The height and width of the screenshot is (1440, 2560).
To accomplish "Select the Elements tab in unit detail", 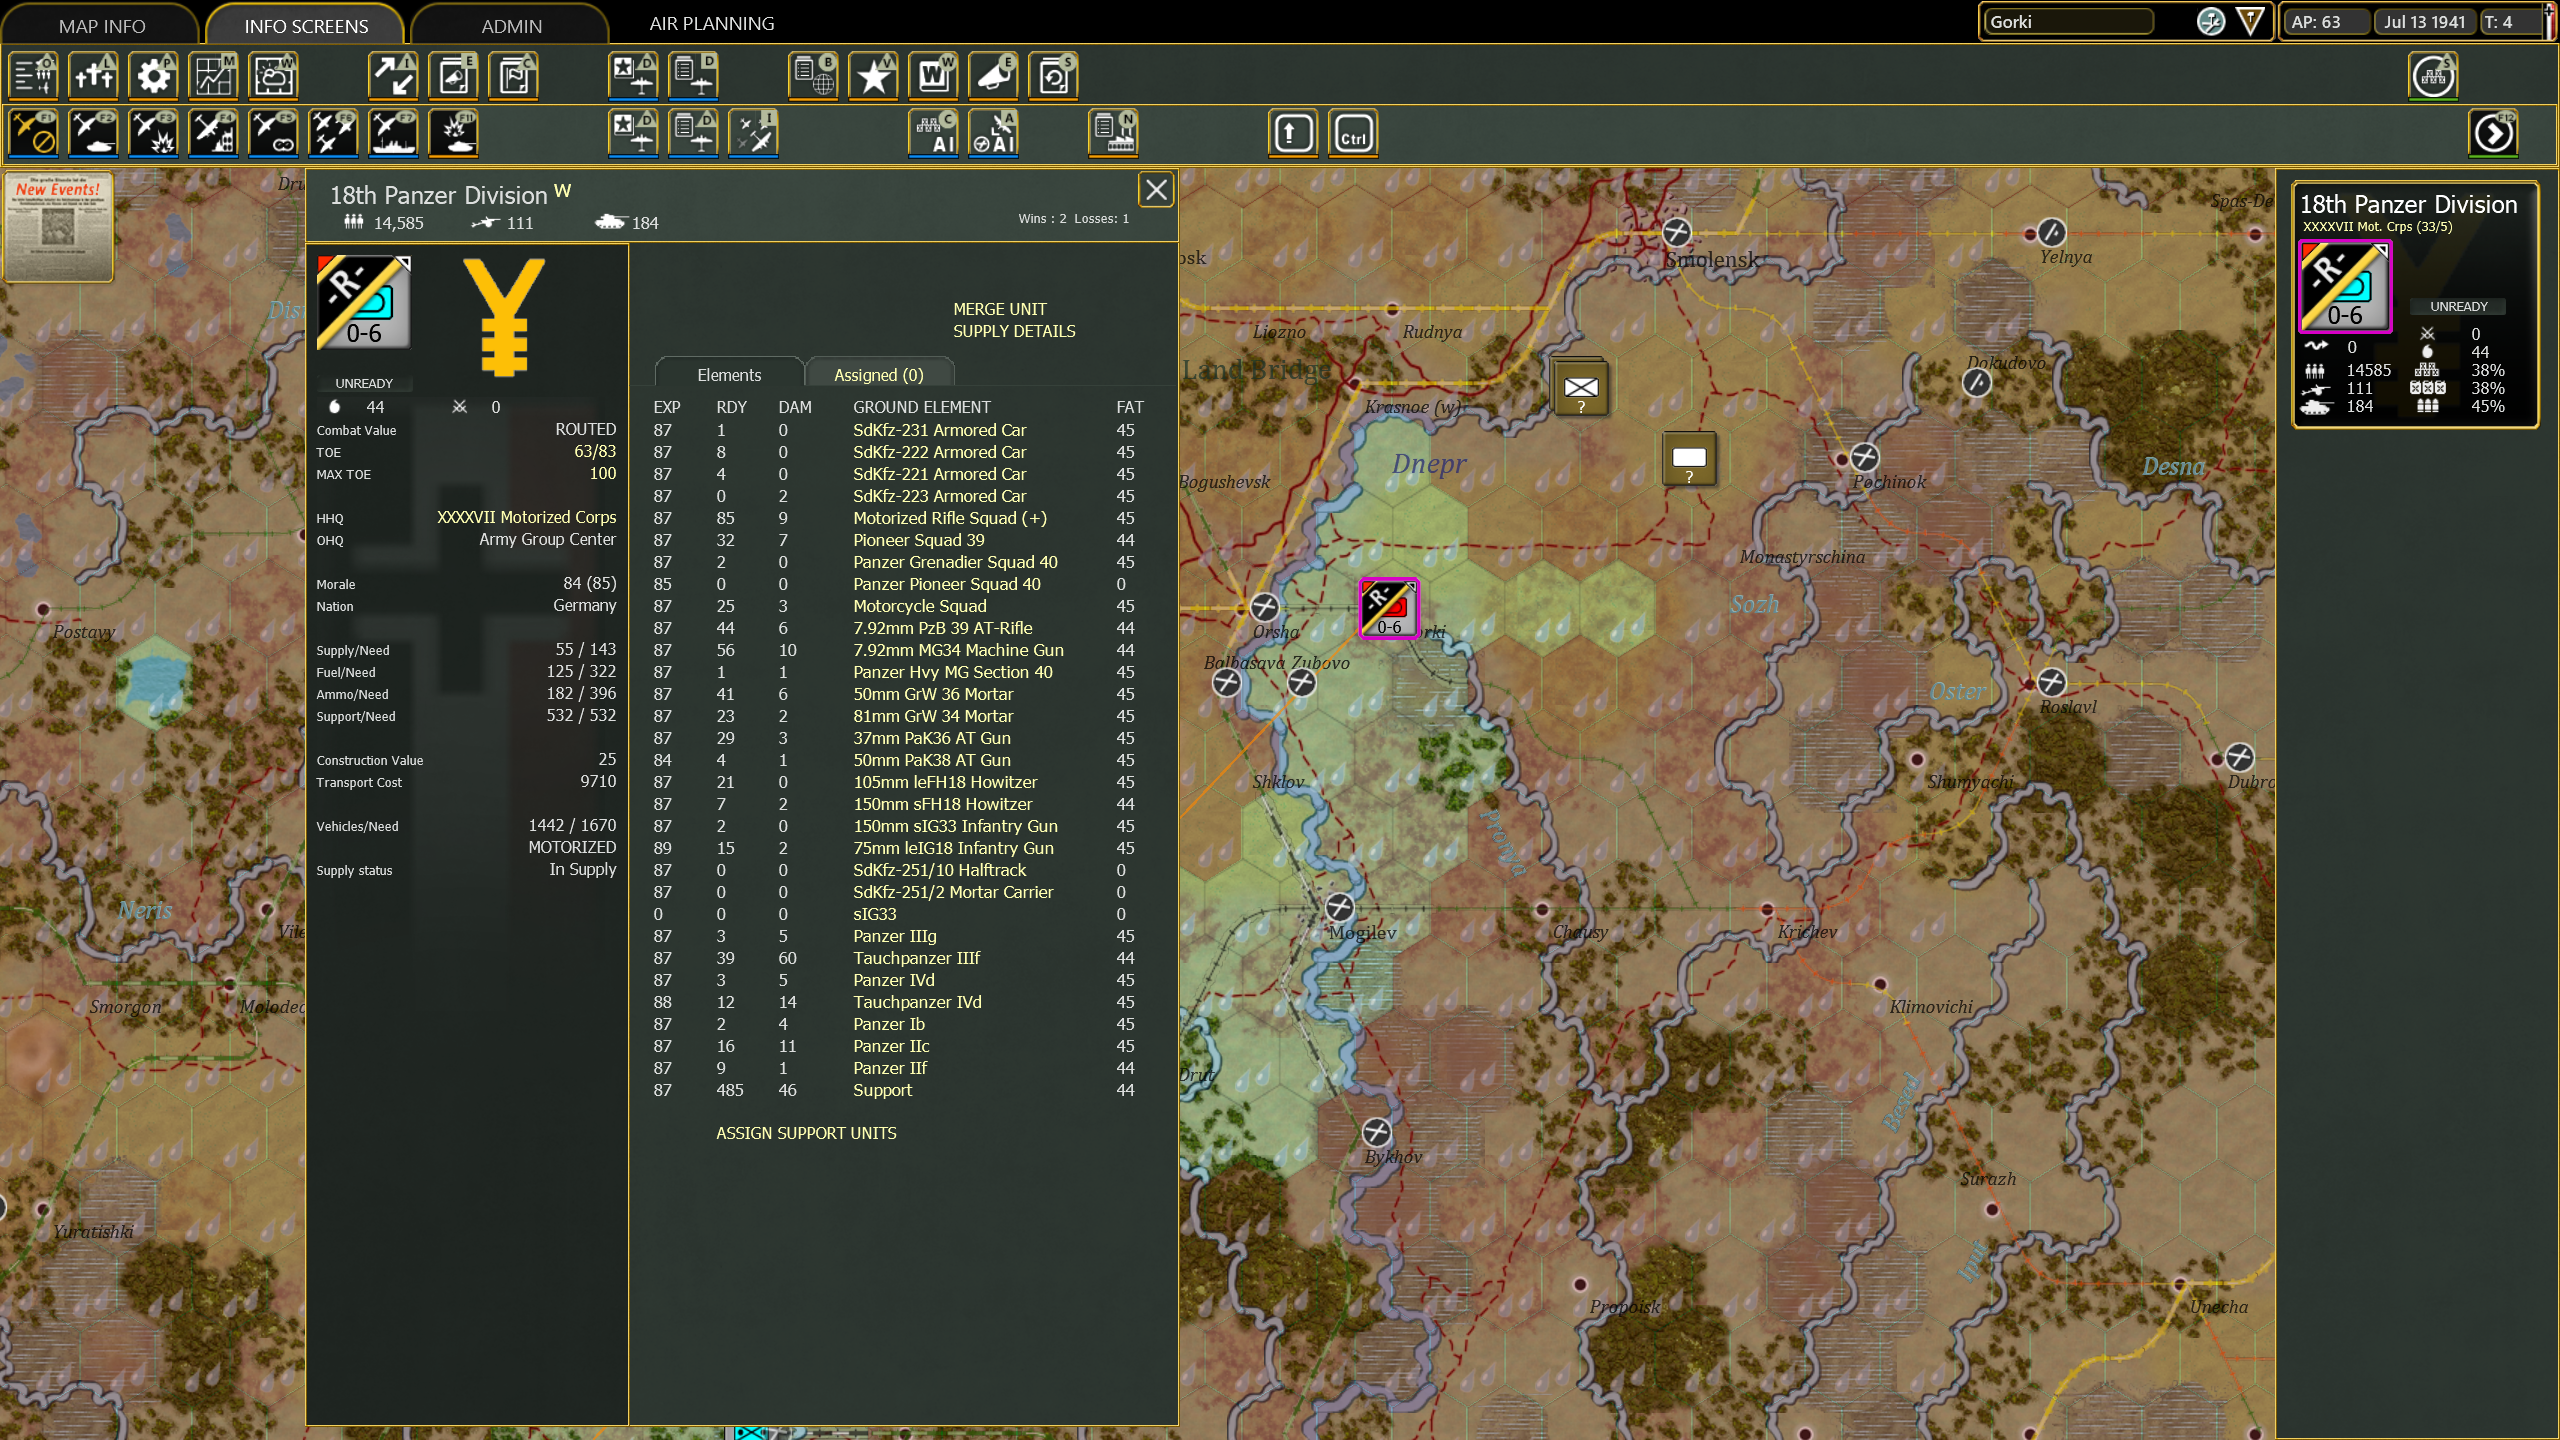I will (729, 374).
